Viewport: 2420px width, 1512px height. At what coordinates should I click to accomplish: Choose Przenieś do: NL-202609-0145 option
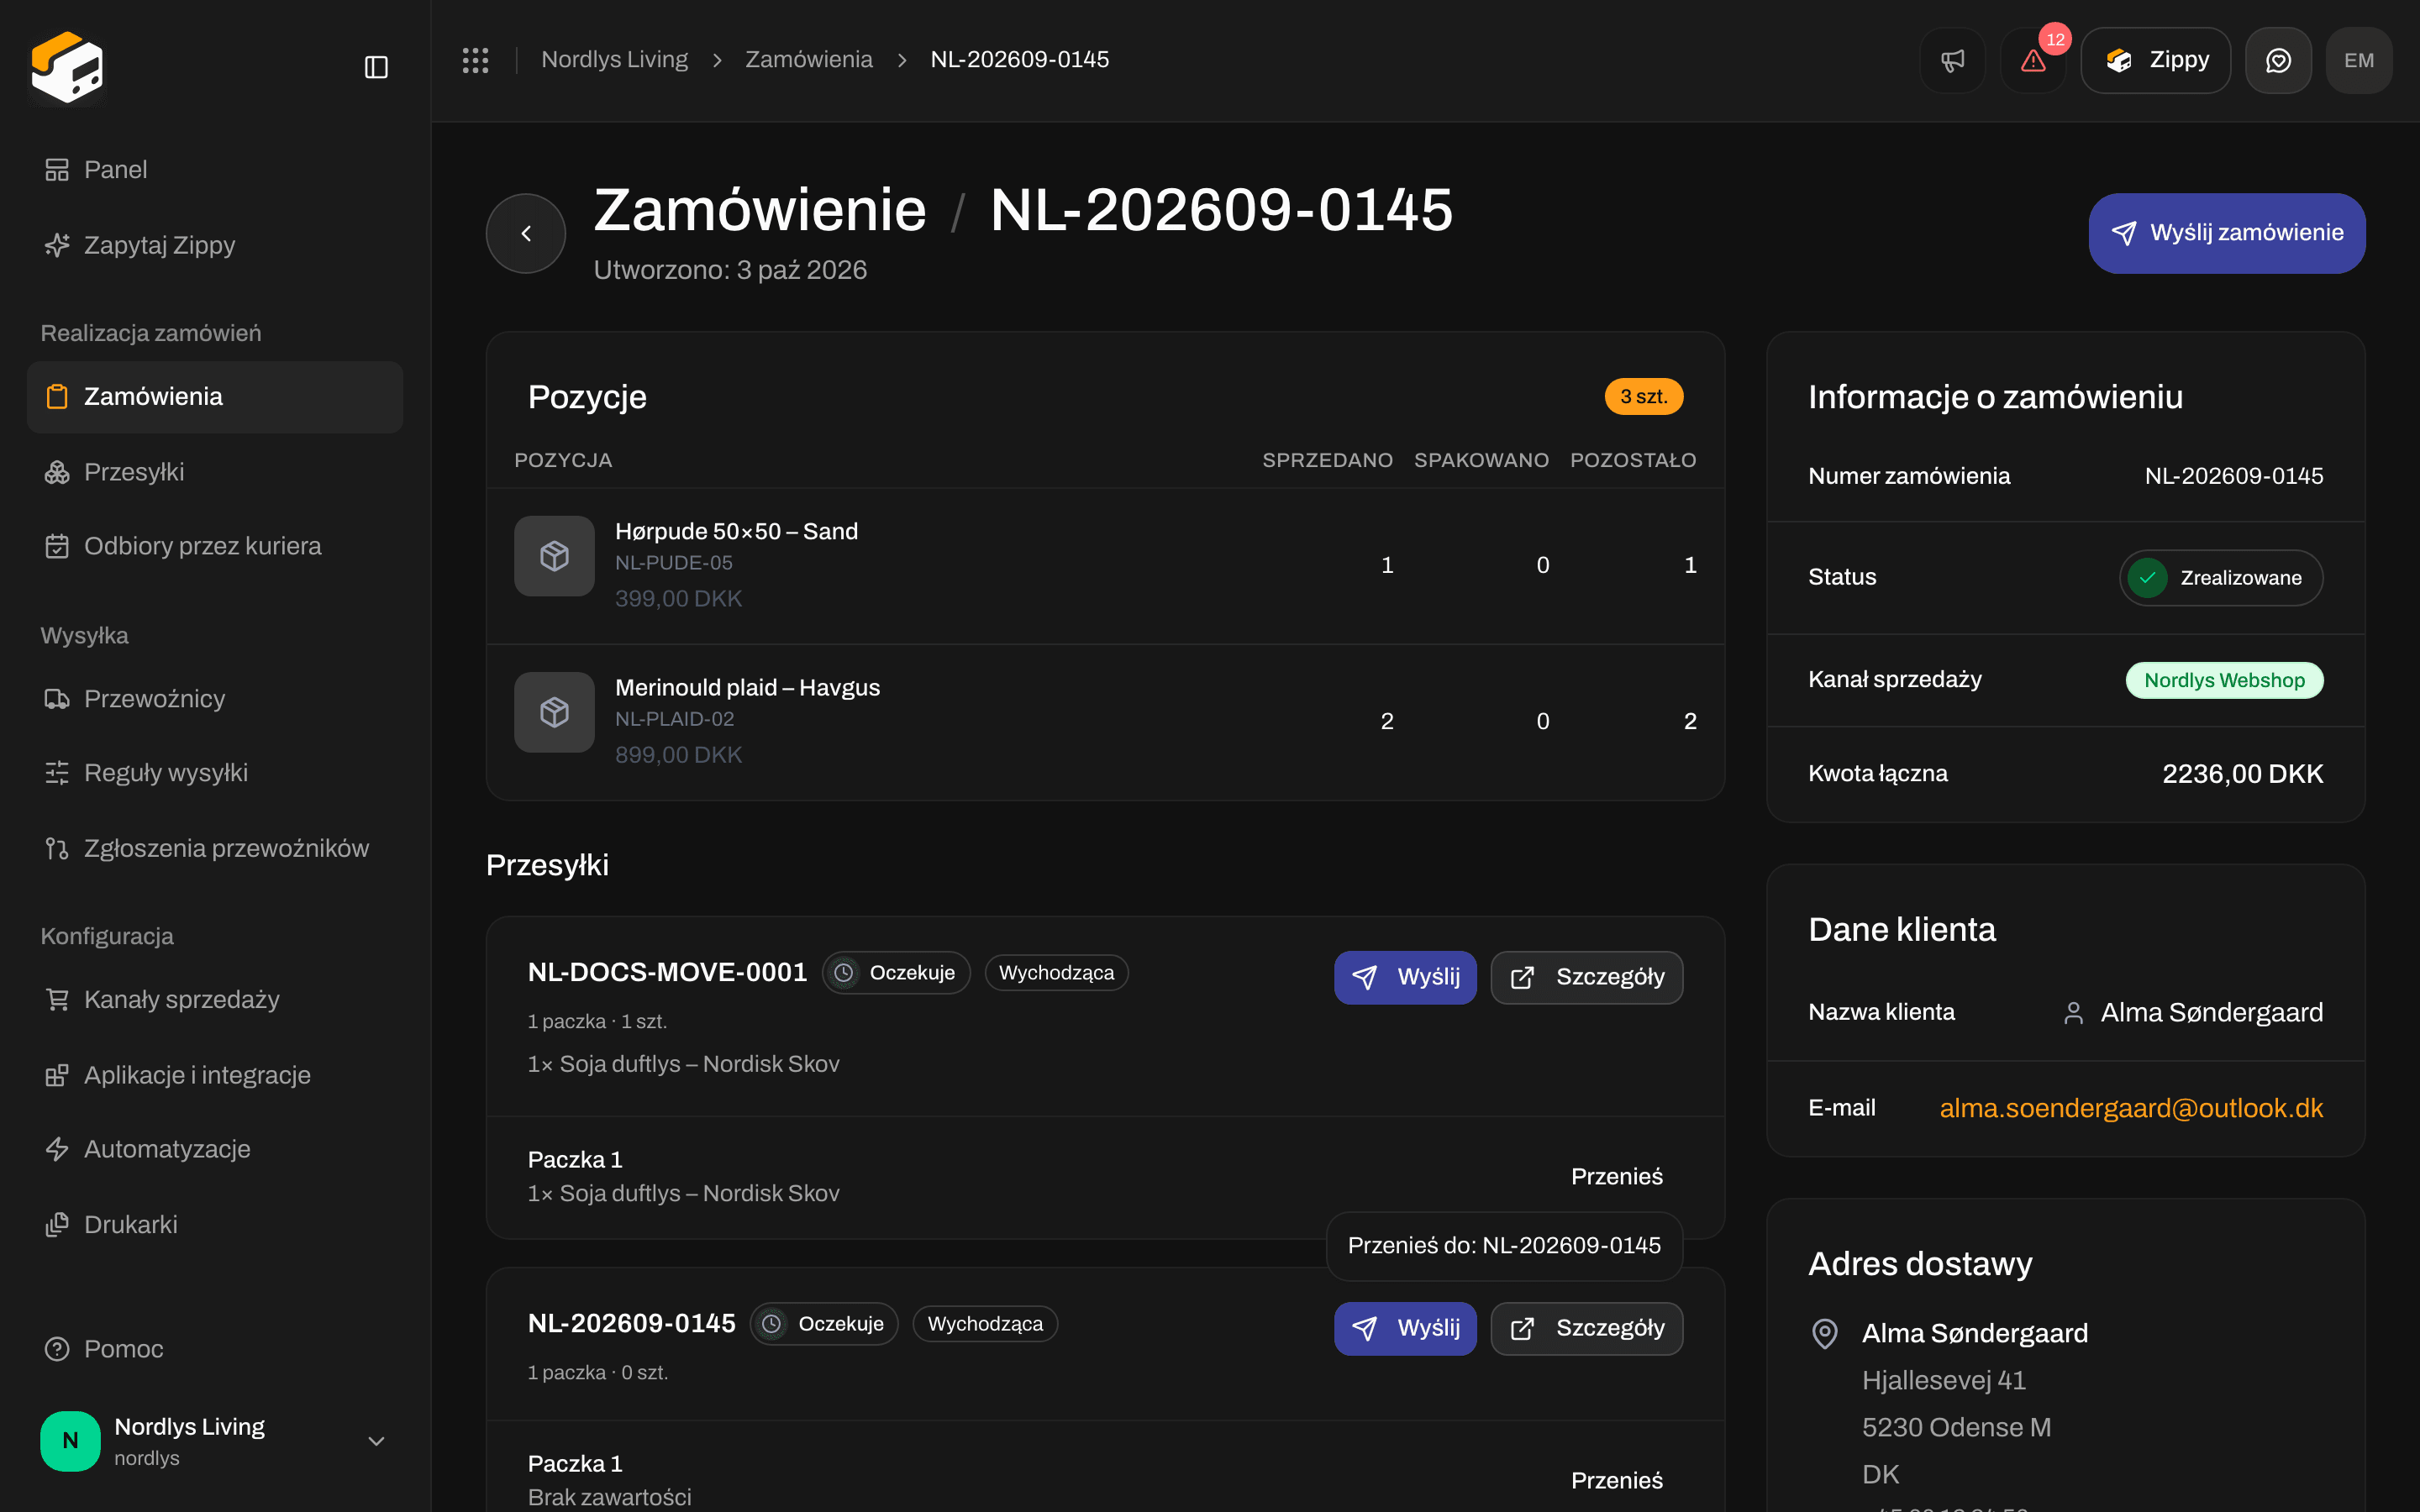pyautogui.click(x=1504, y=1245)
